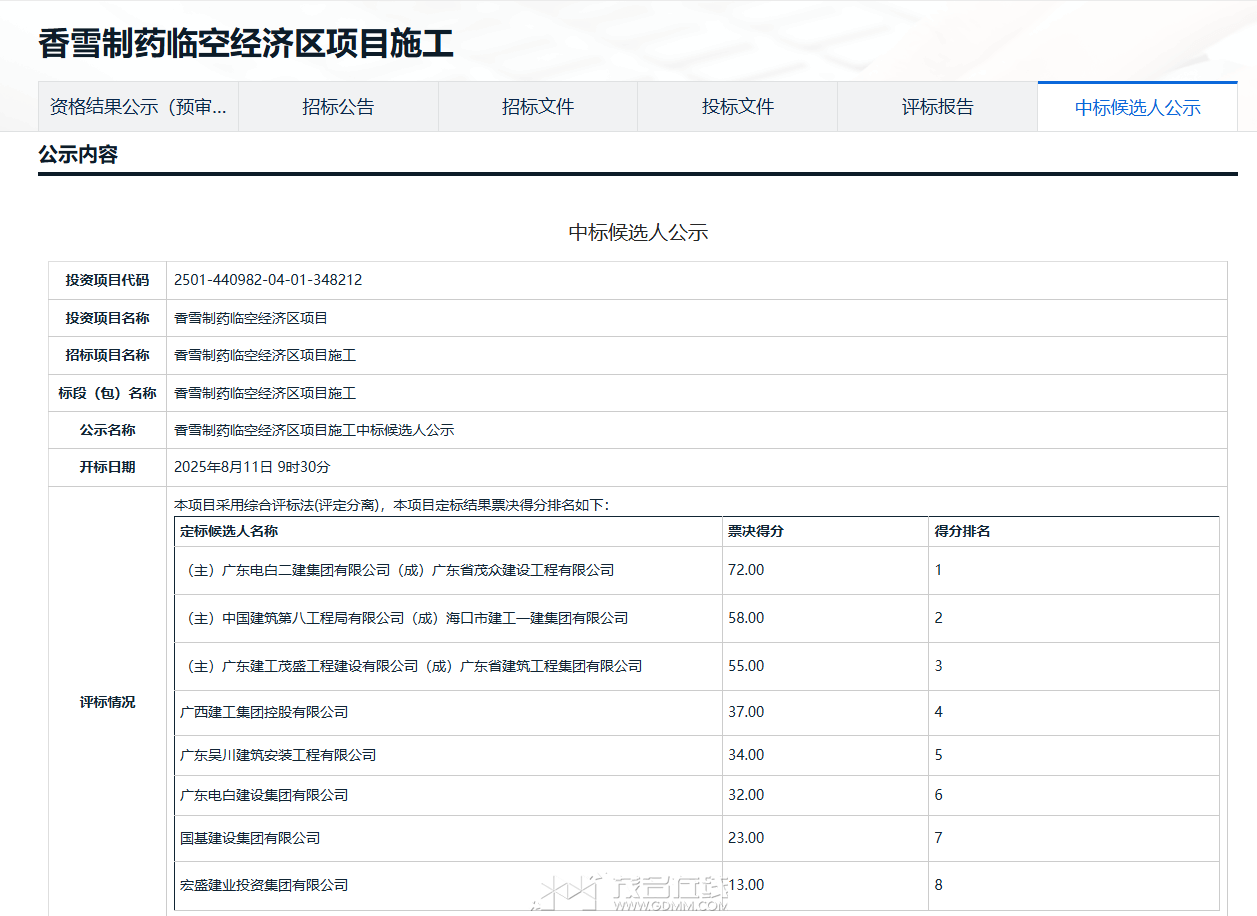The width and height of the screenshot is (1257, 916).
Task: Click the 广西建工集团控股有限公司 candidate name
Action: tap(264, 712)
